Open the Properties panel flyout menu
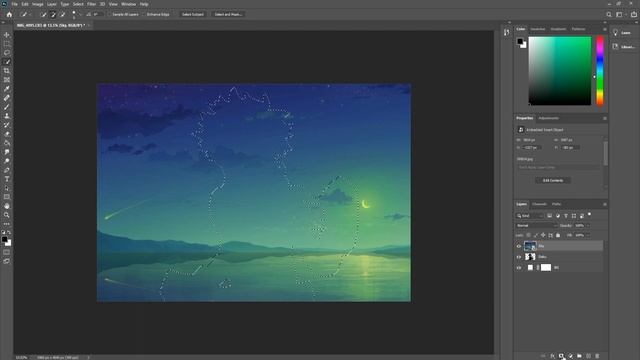Image resolution: width=640 pixels, height=360 pixels. pyautogui.click(x=604, y=118)
